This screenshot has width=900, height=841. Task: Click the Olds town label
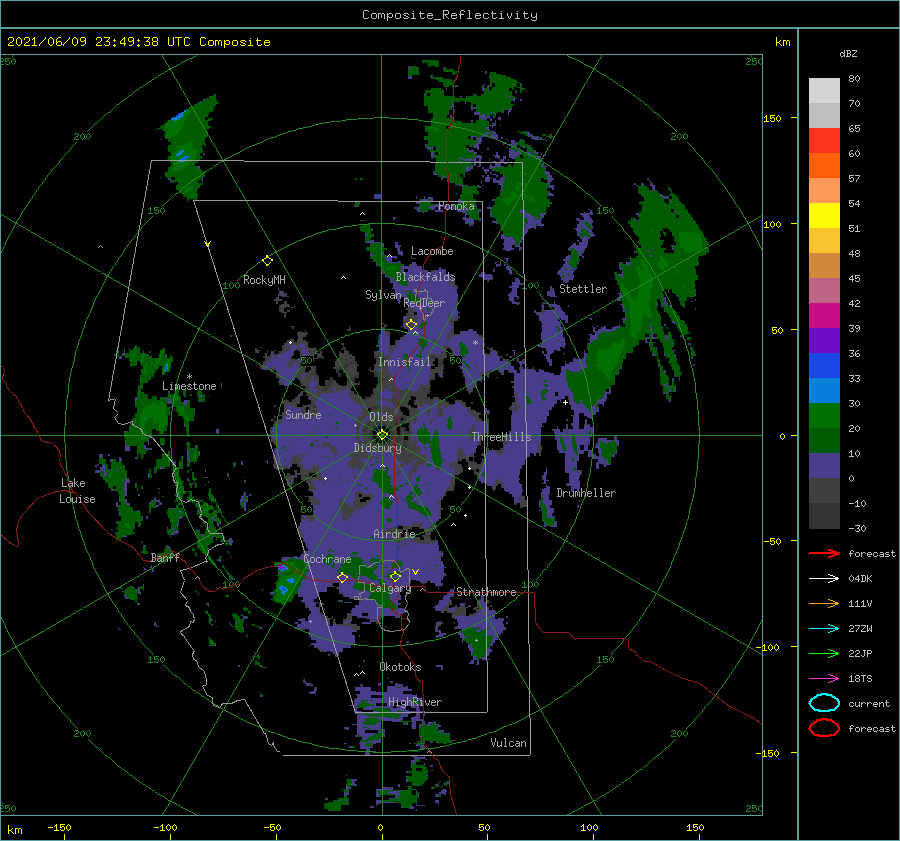click(381, 417)
